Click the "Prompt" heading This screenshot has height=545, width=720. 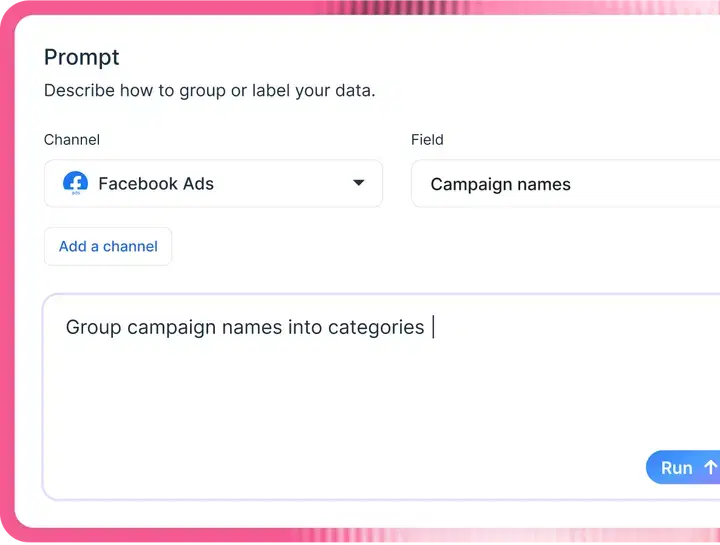(82, 57)
